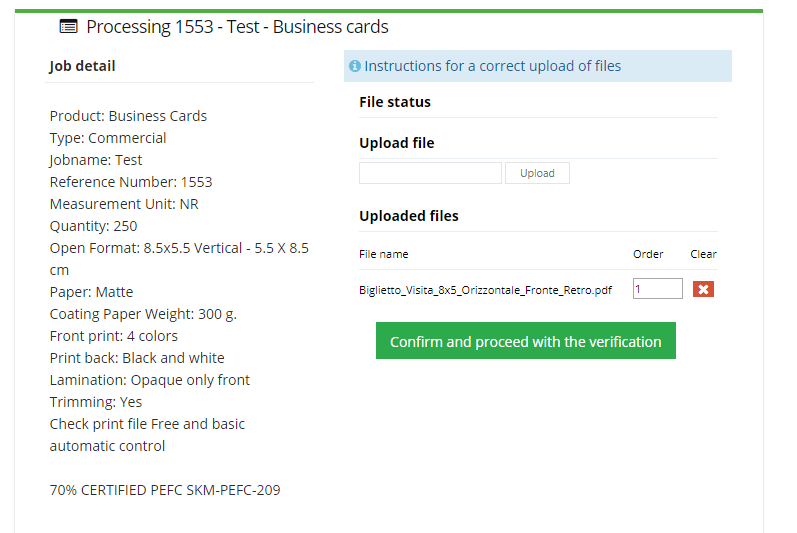Click the Reference Number: 1553 line
This screenshot has width=797, height=533.
(131, 182)
